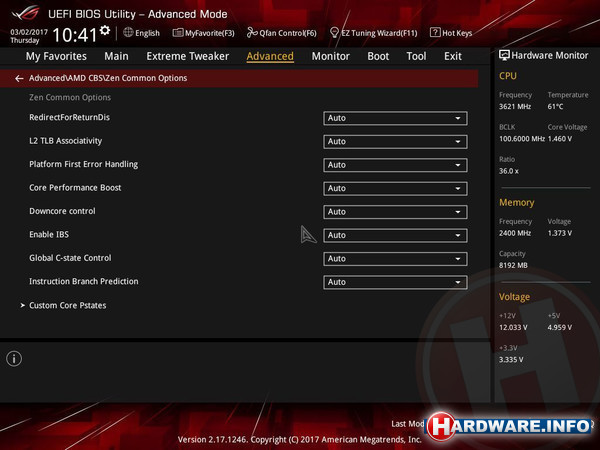Viewport: 600px width, 450px height.
Task: Open Qfan Control(F6) text label
Action: click(288, 33)
